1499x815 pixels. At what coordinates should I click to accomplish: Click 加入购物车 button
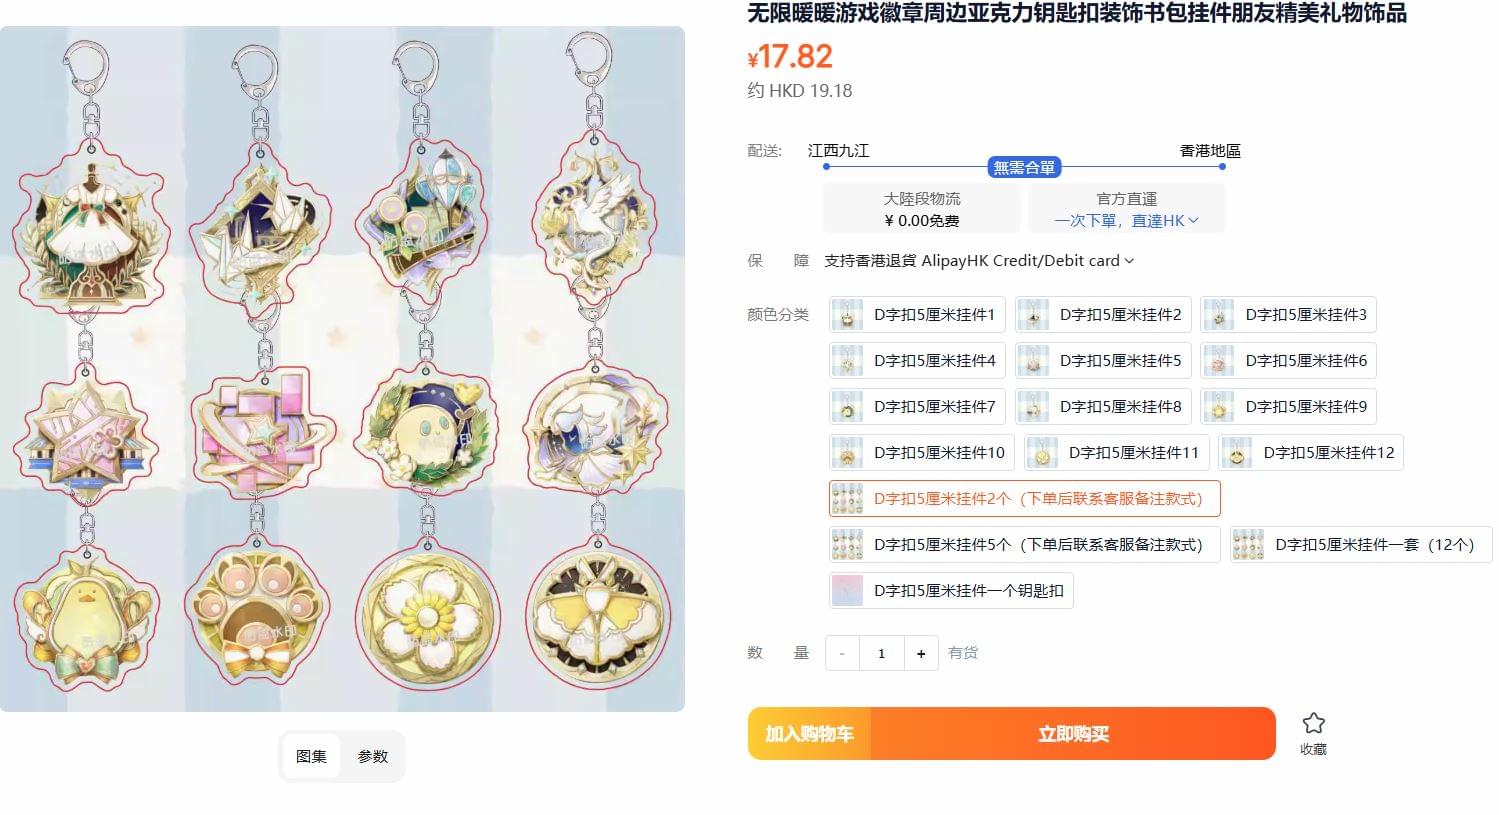[809, 734]
